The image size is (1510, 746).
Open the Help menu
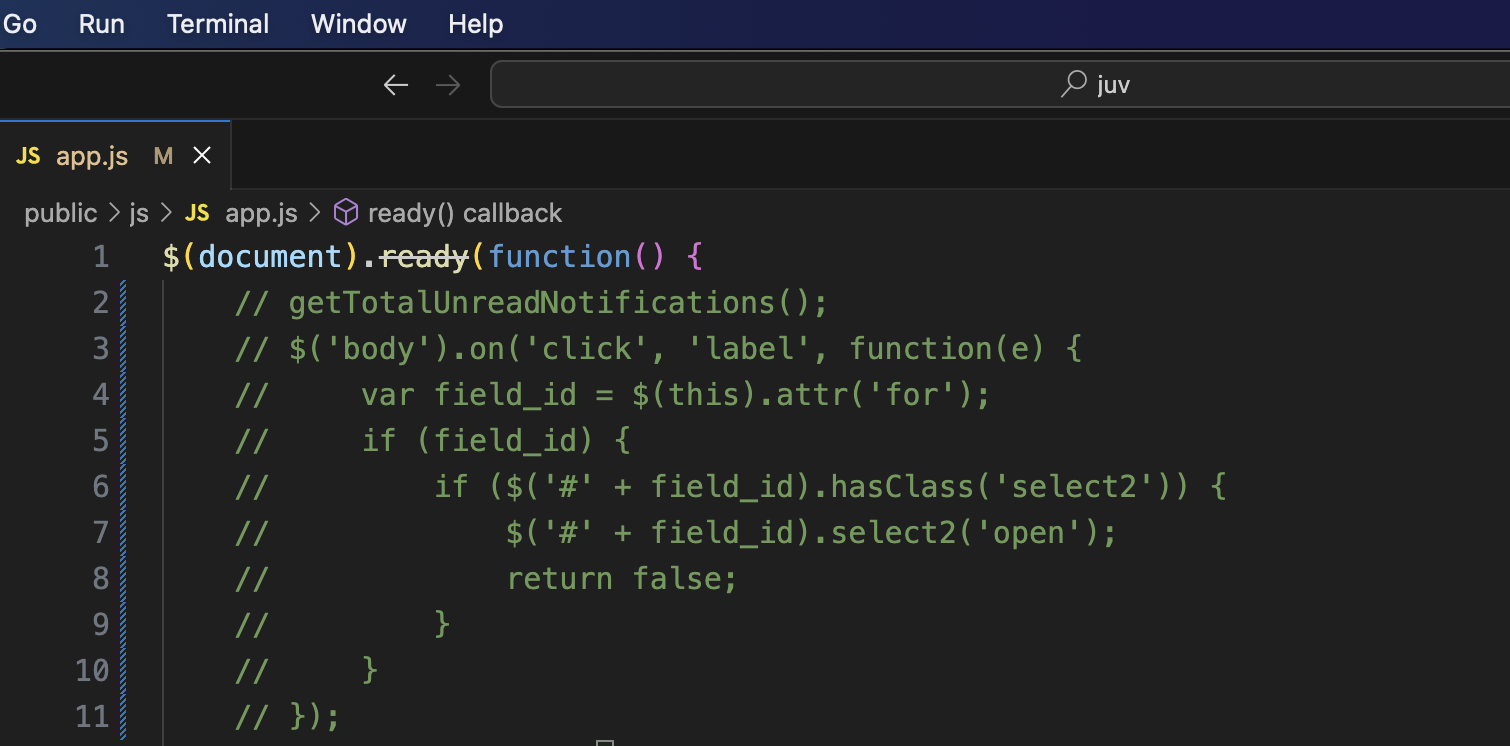coord(475,23)
